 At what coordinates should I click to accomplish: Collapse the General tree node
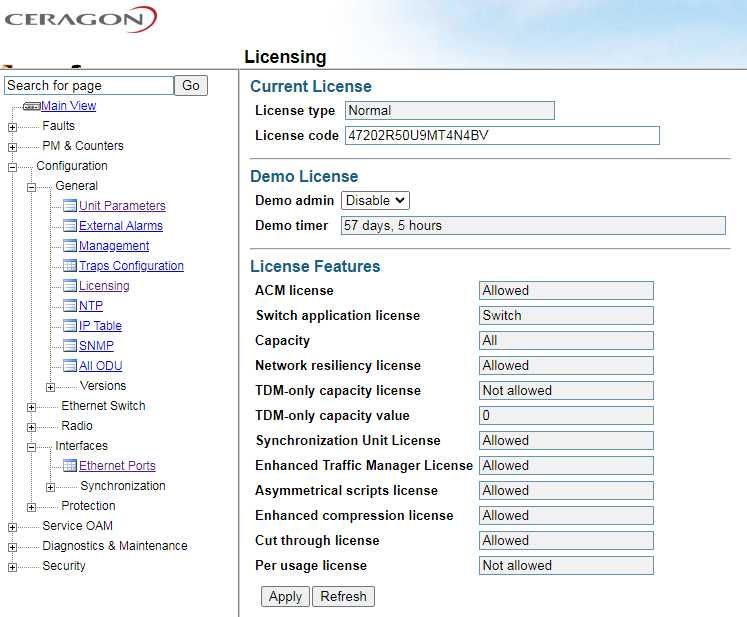tap(31, 187)
